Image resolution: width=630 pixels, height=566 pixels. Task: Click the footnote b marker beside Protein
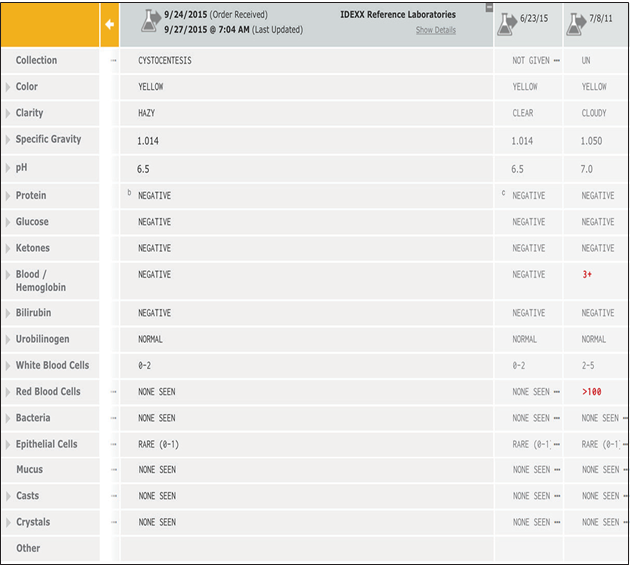point(129,193)
